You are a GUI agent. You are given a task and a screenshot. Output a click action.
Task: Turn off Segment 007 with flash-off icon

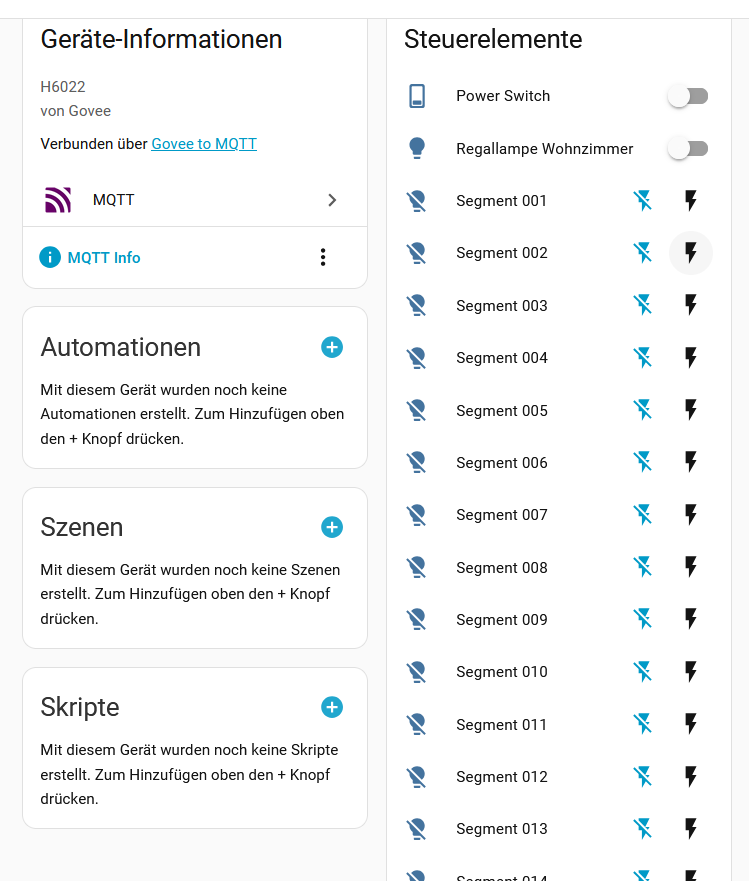pyautogui.click(x=643, y=515)
